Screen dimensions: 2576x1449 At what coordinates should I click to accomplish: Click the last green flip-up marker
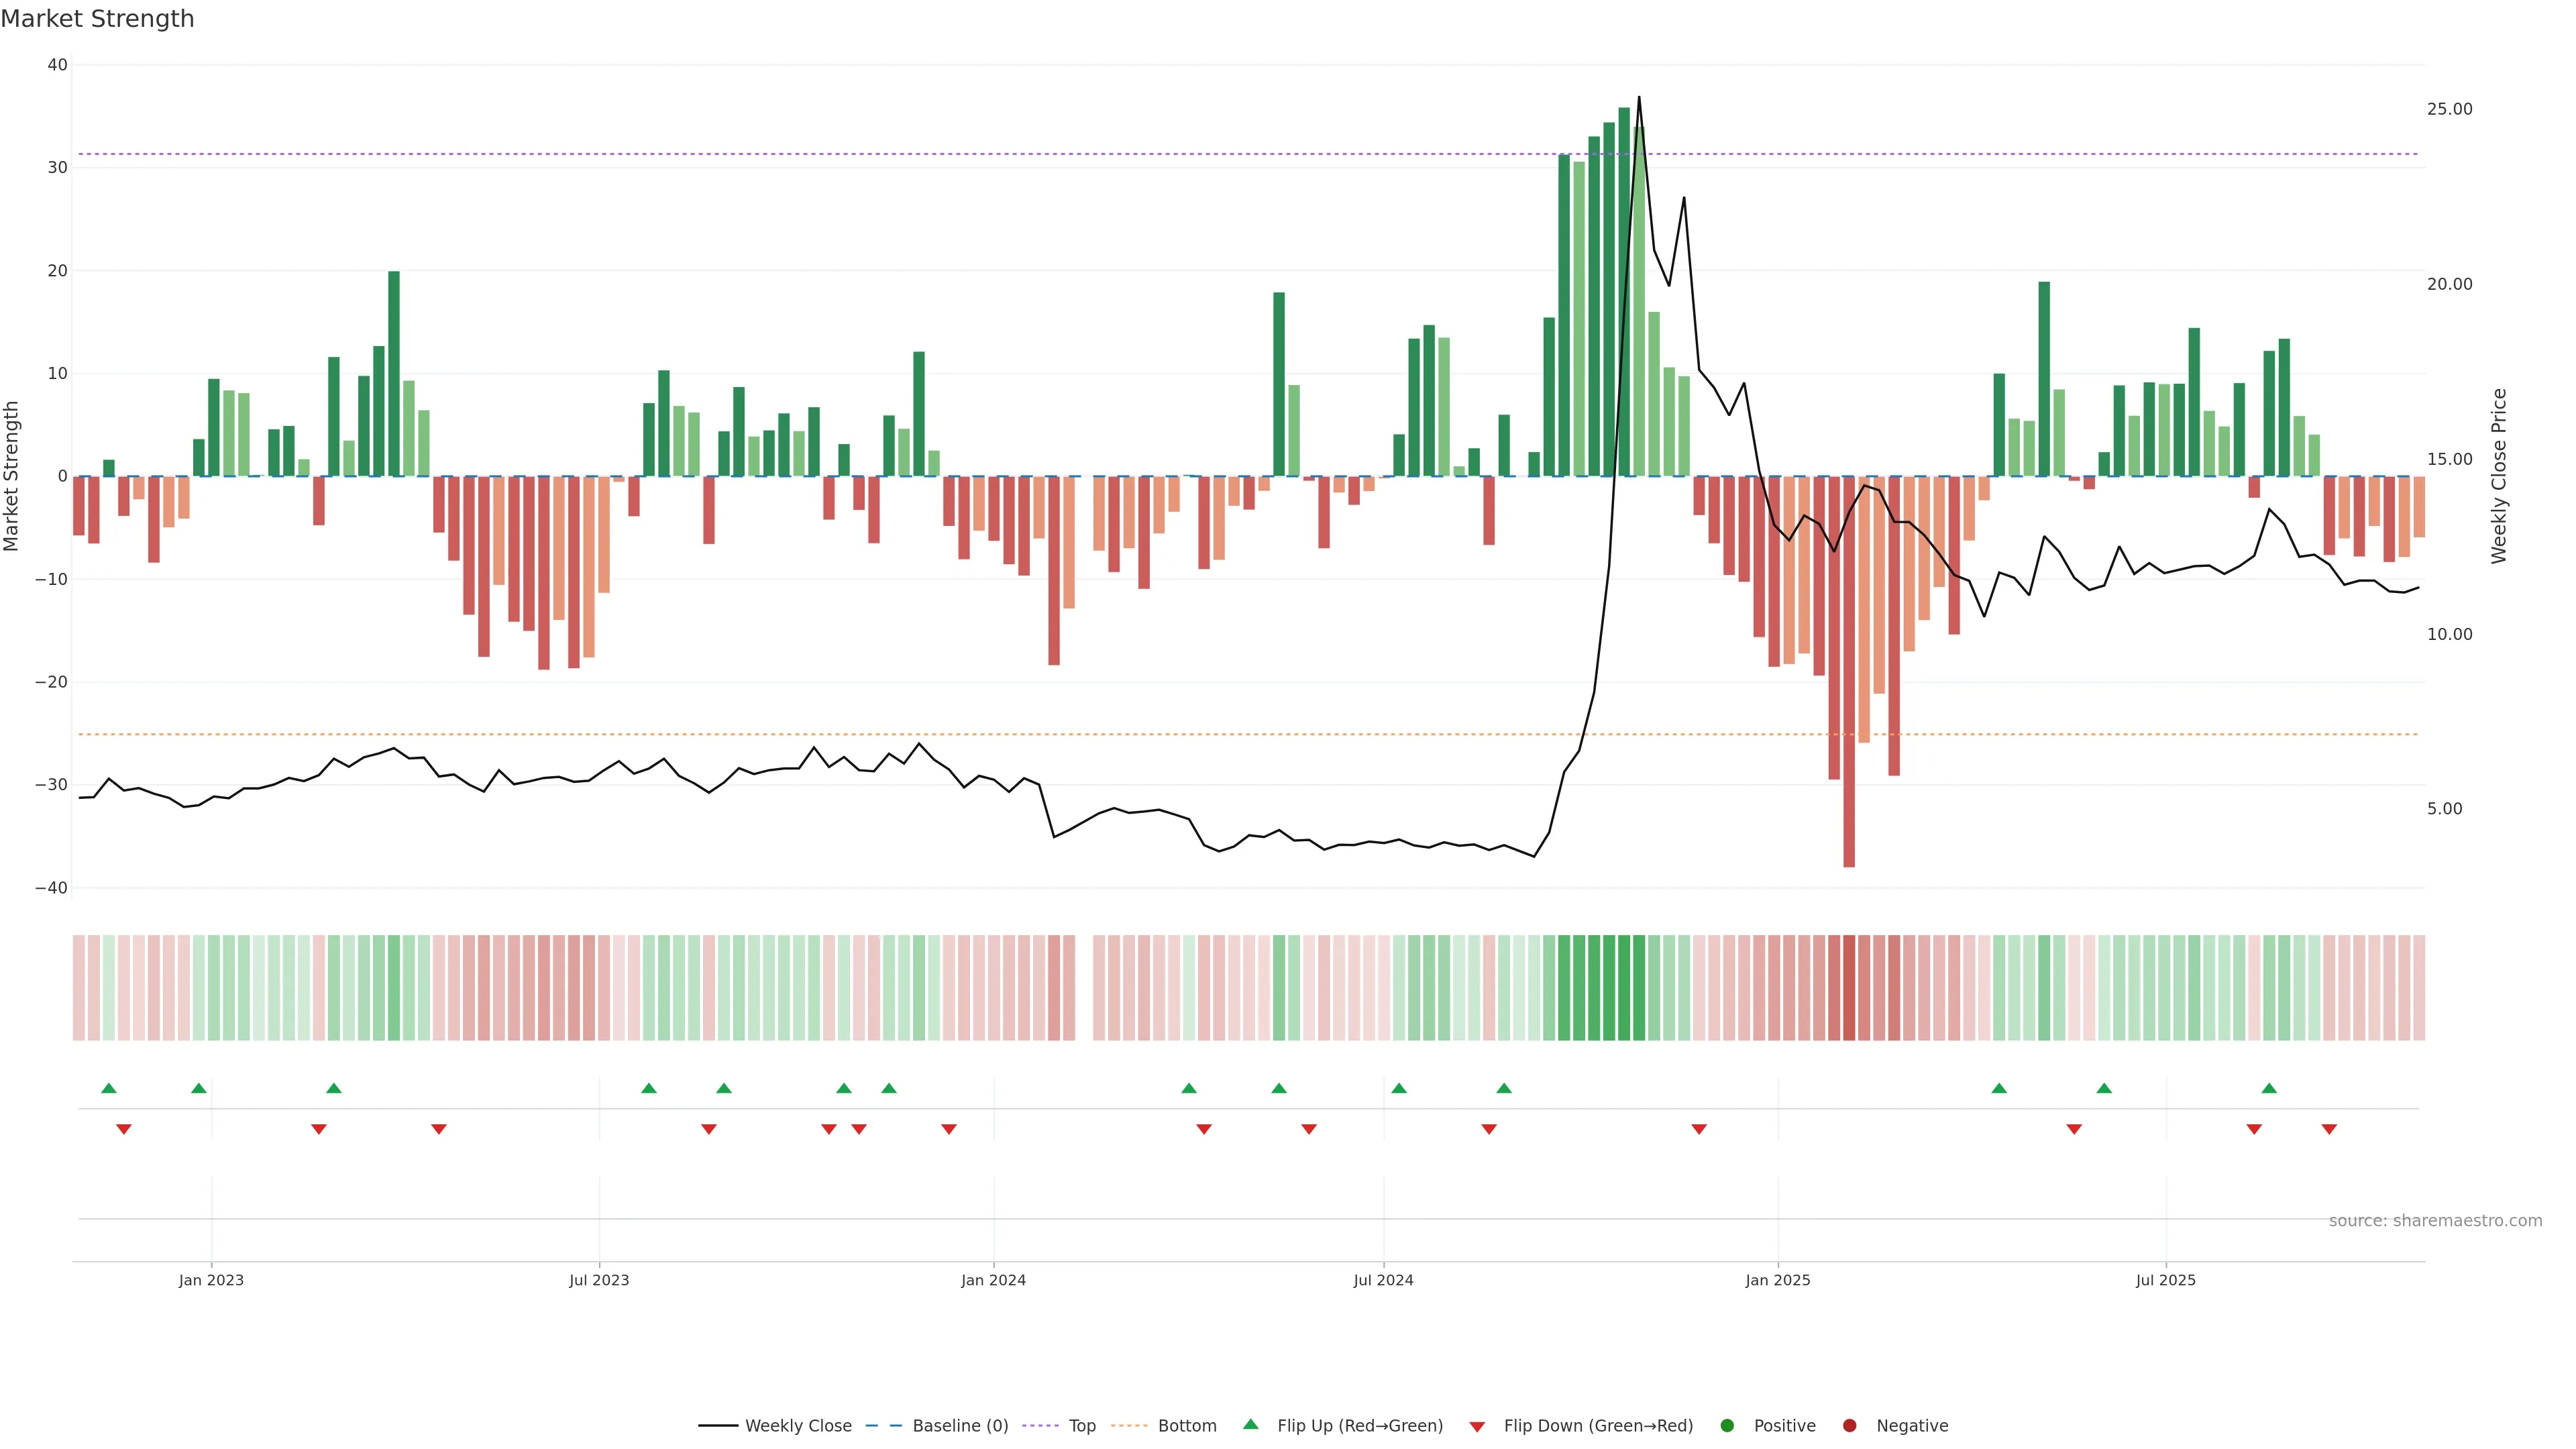(2269, 1088)
